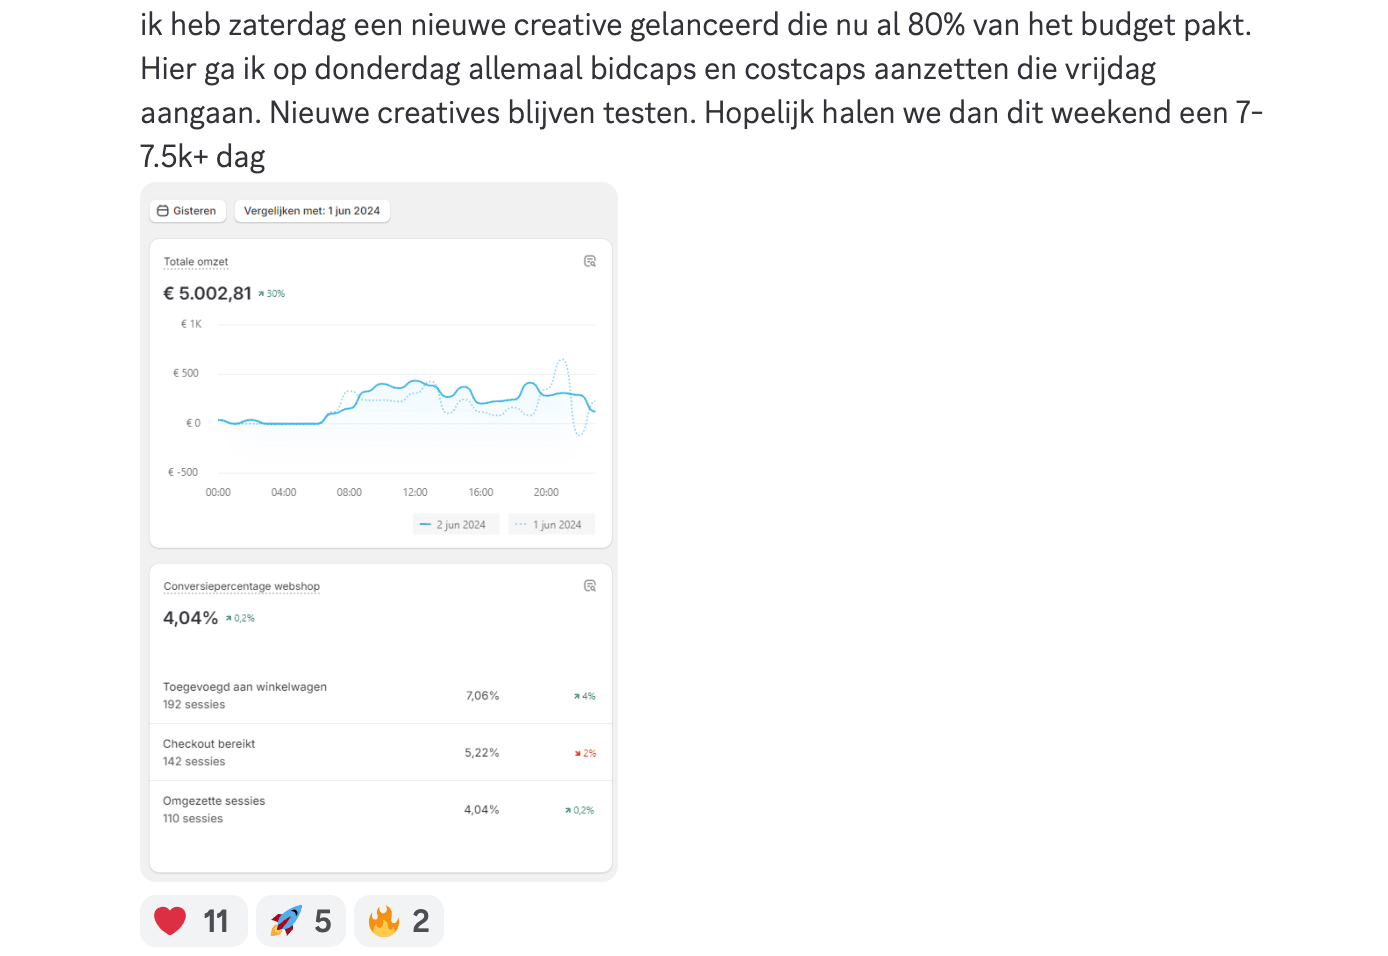Open report icon in Conversiepercentage webshop card

590,586
